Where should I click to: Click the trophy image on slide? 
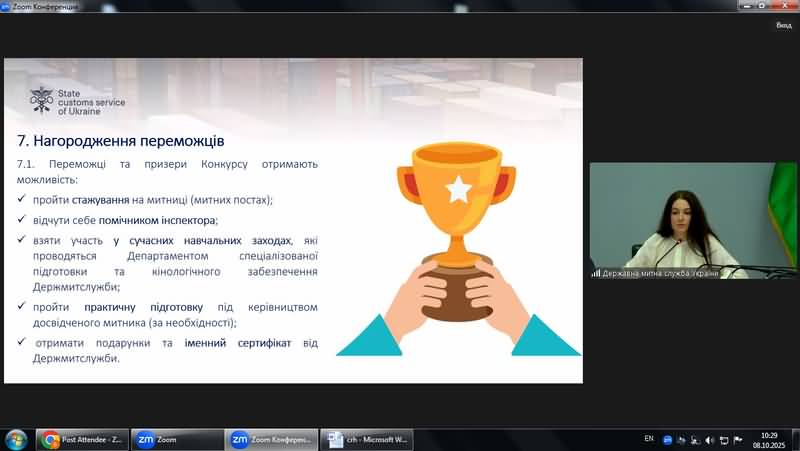458,240
